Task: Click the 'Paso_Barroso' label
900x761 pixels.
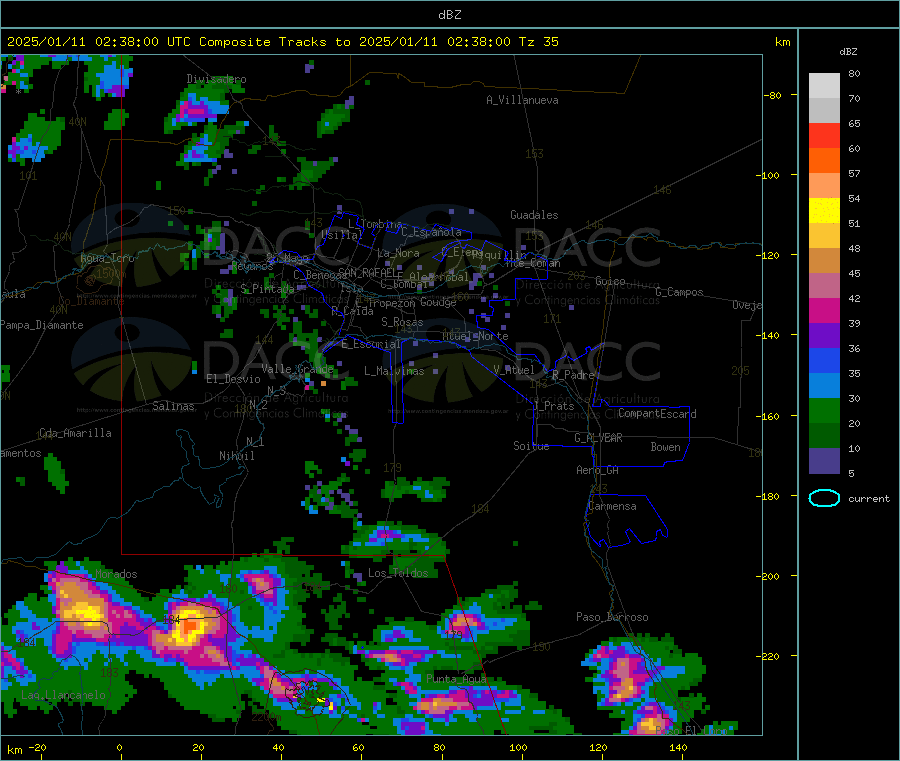Action: click(612, 617)
